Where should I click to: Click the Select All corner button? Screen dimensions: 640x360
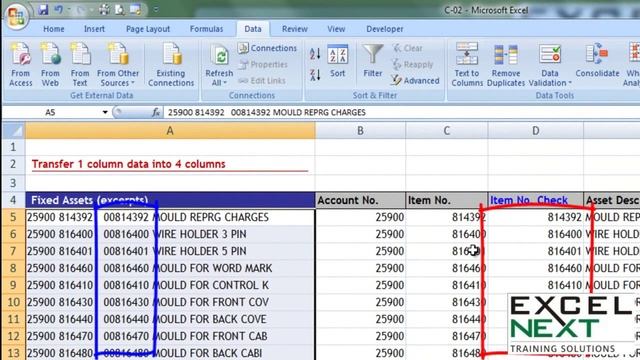[x=13, y=131]
